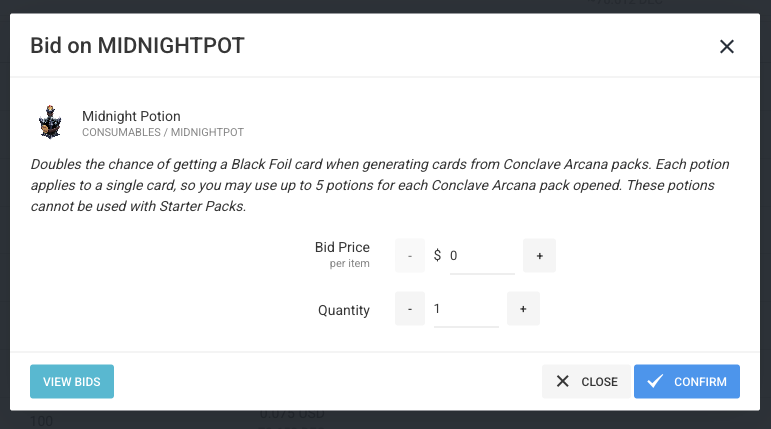Increase the Quantity with plus button

[523, 309]
